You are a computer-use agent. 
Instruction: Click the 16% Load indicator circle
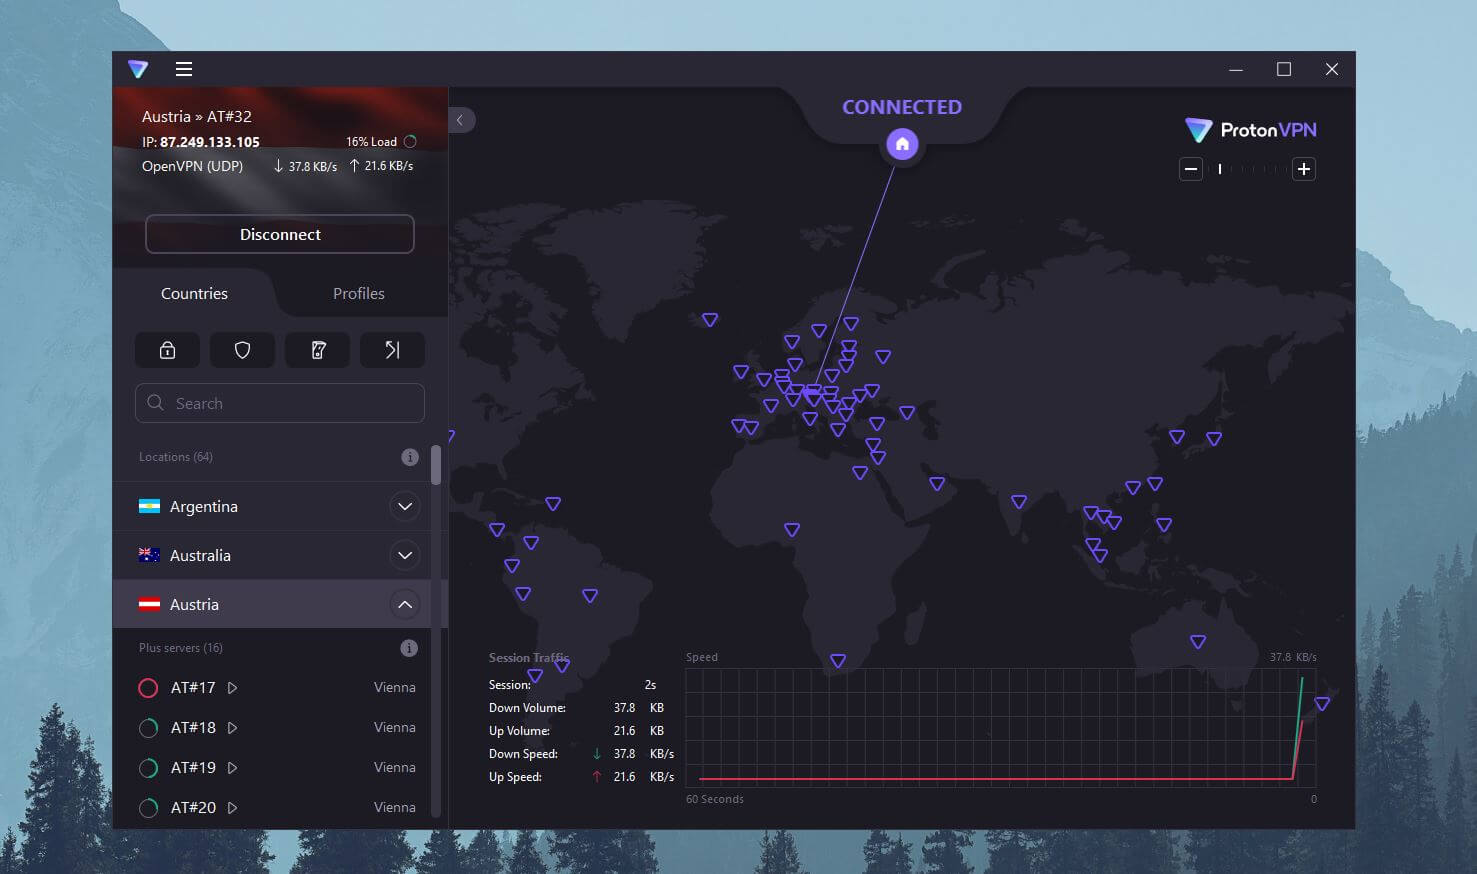coord(410,142)
